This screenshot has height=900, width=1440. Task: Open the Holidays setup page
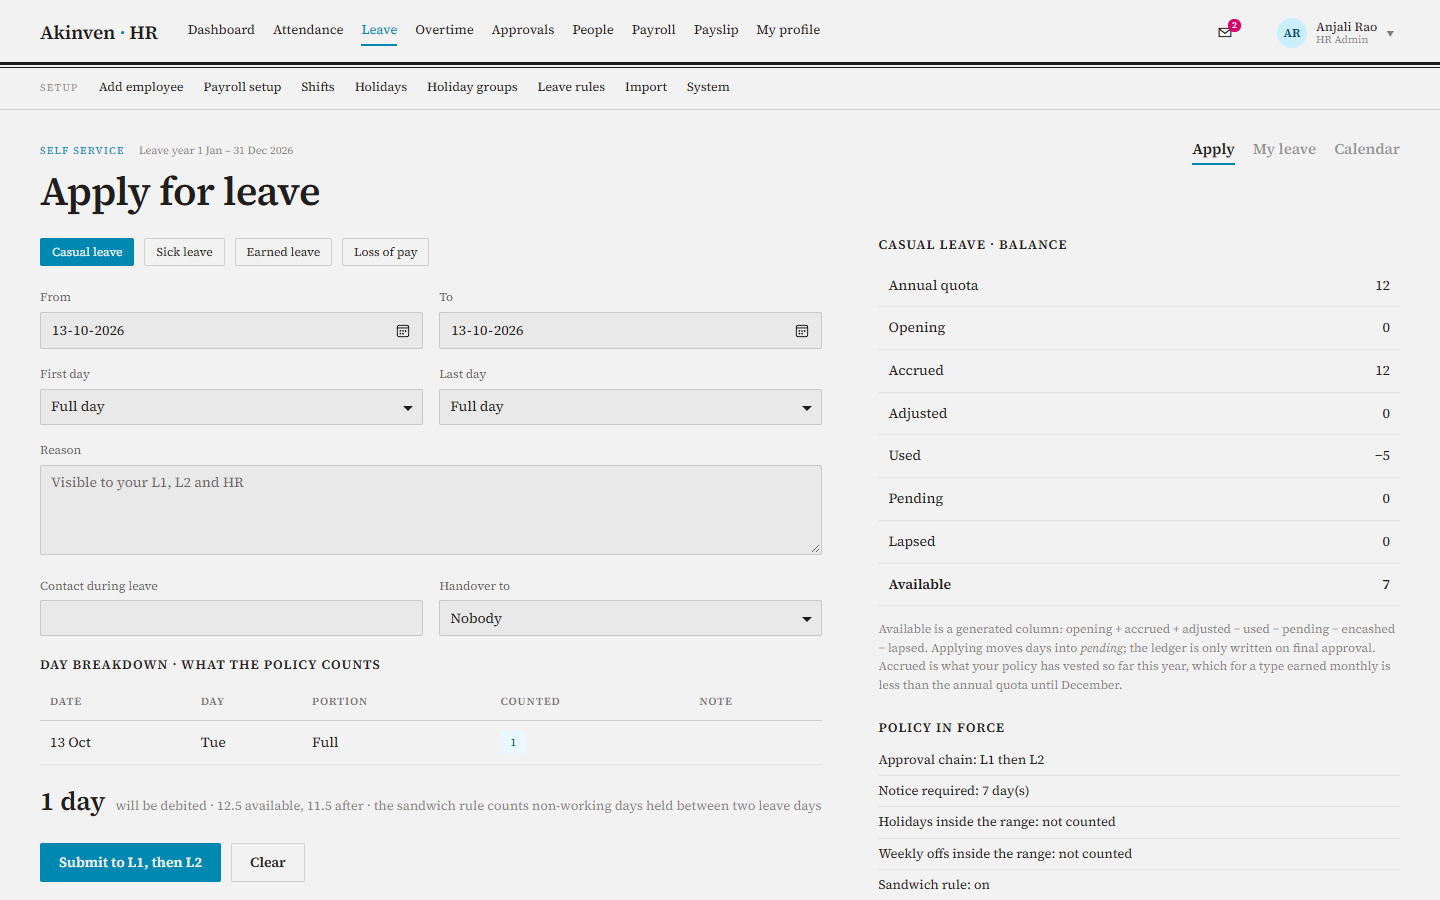(381, 87)
